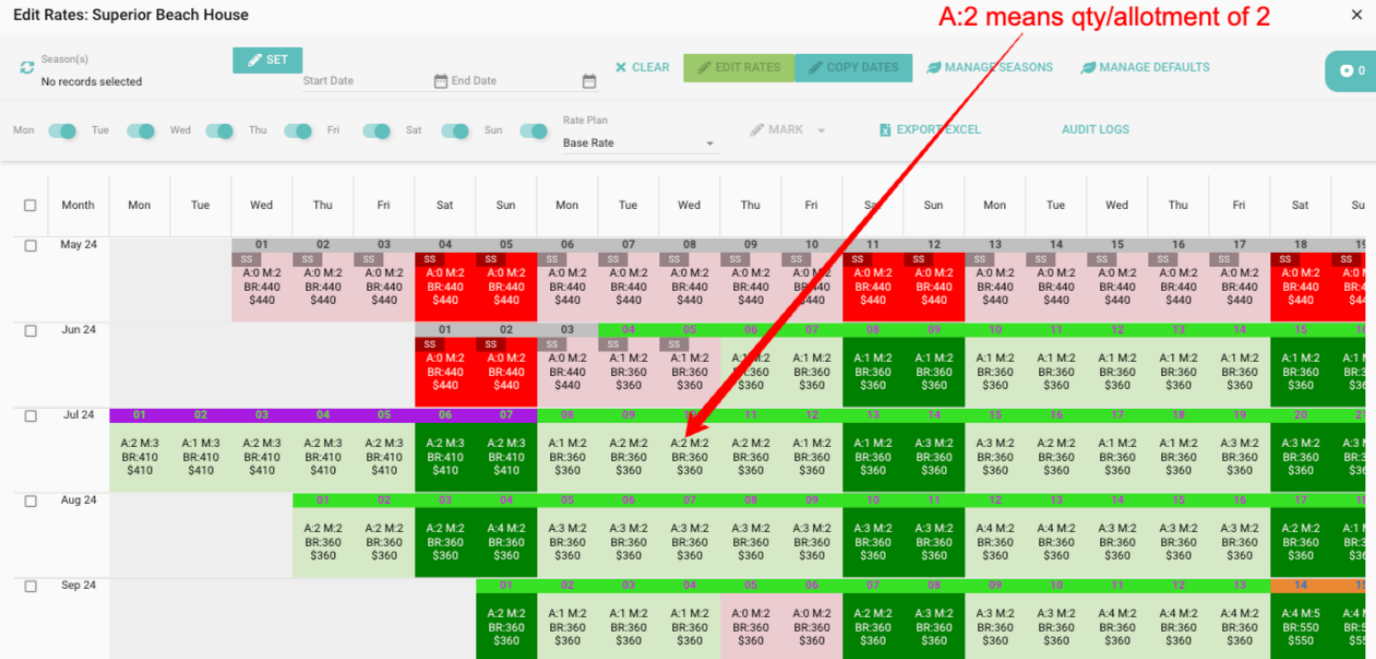Tick the select-all checkbox beside Month
This screenshot has width=1376, height=659.
pos(30,205)
